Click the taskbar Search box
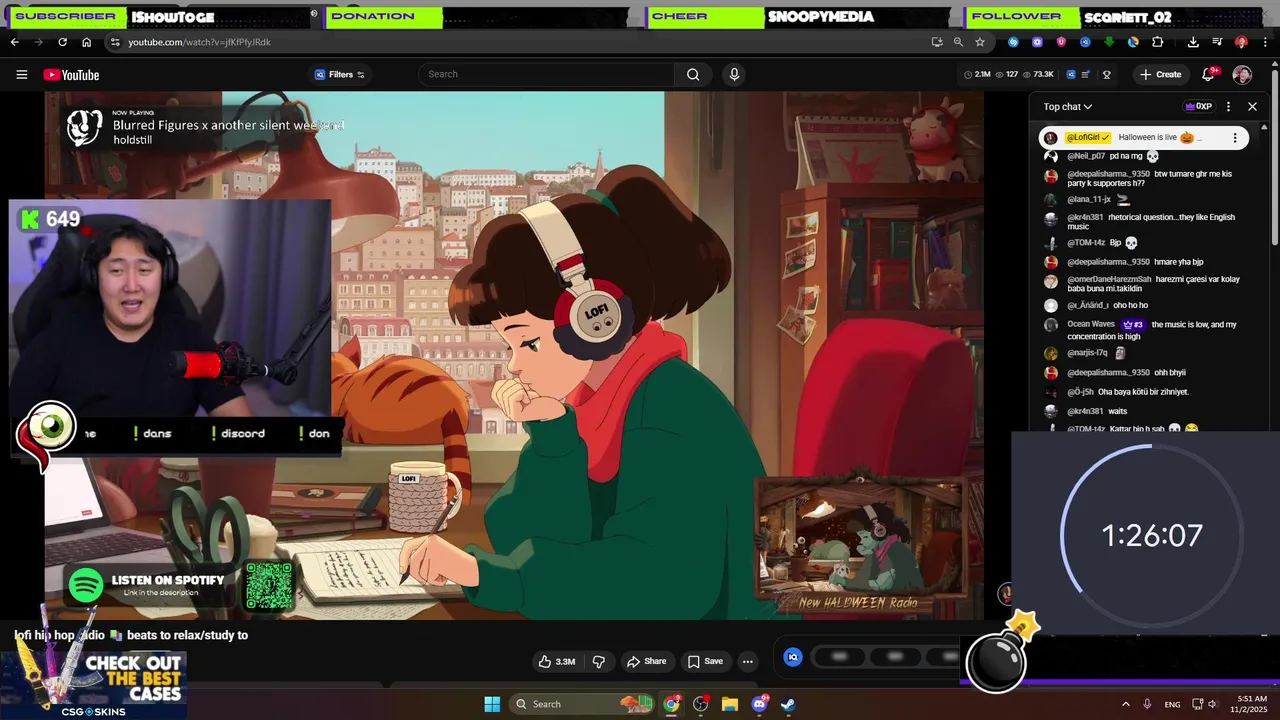This screenshot has height=720, width=1280. coord(581,704)
